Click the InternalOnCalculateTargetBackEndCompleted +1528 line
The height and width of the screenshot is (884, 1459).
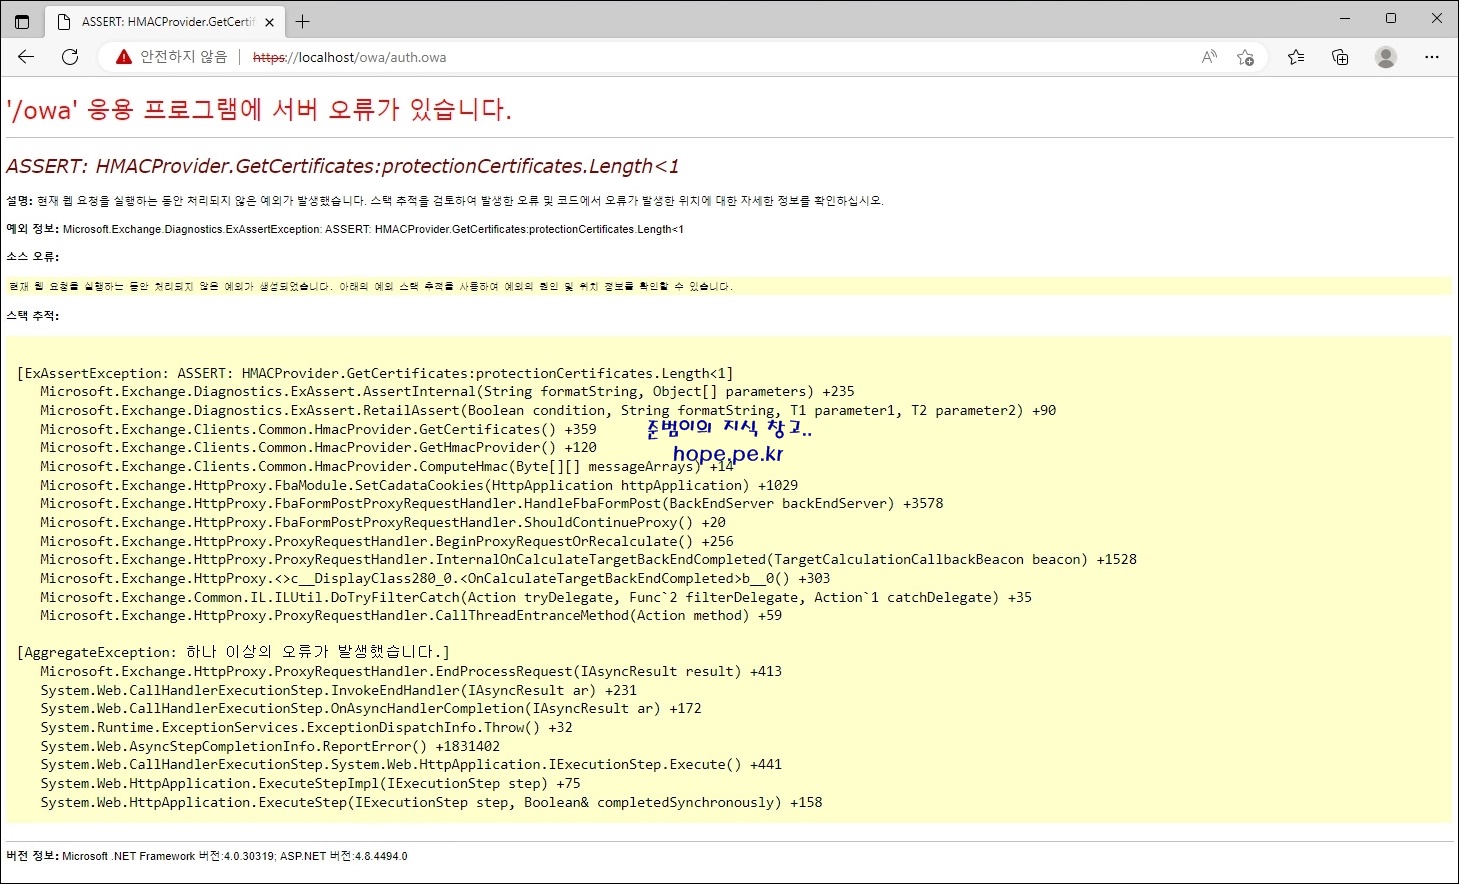pyautogui.click(x=588, y=560)
